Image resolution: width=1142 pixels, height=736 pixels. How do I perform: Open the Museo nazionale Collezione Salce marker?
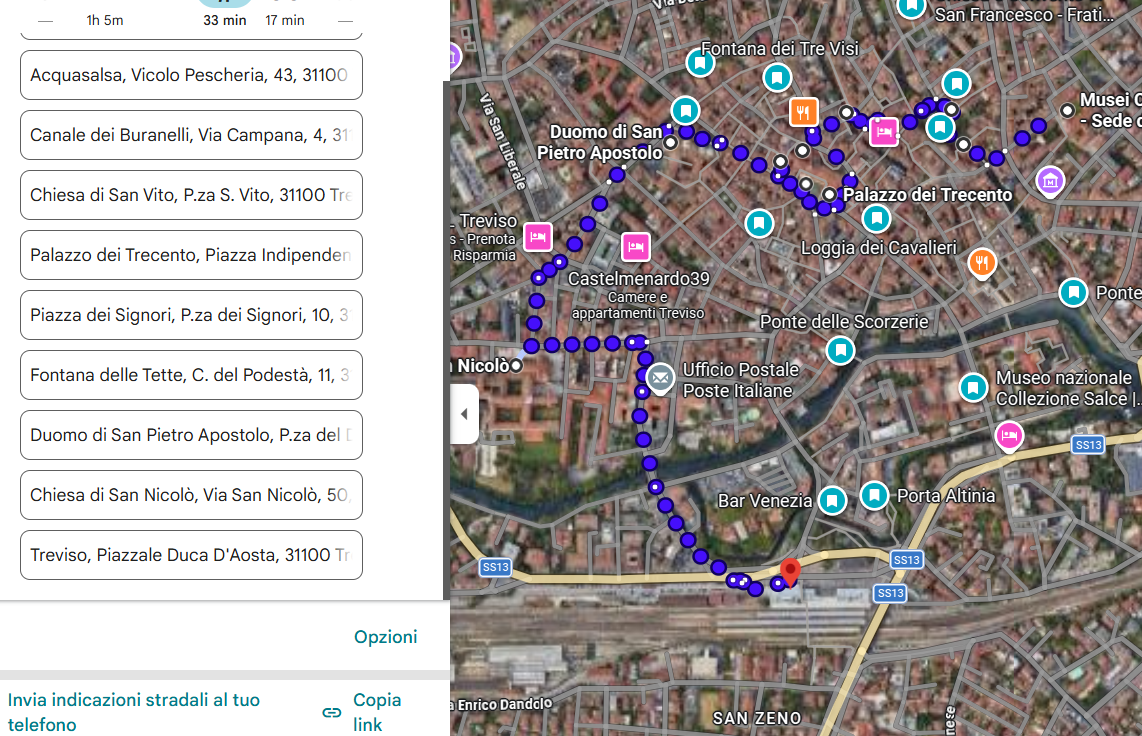tap(973, 387)
